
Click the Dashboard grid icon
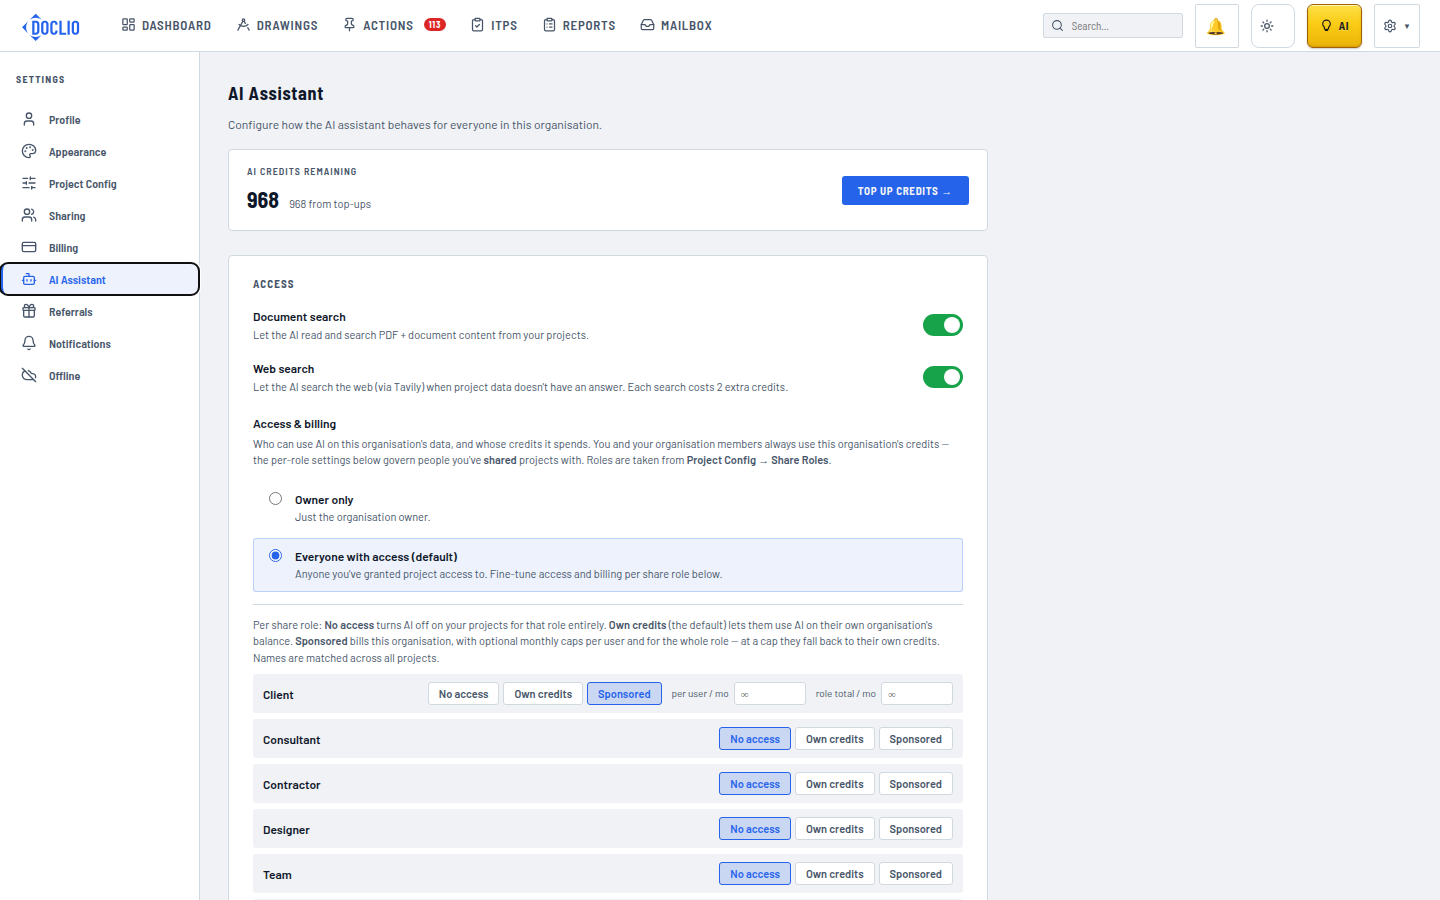tap(128, 25)
